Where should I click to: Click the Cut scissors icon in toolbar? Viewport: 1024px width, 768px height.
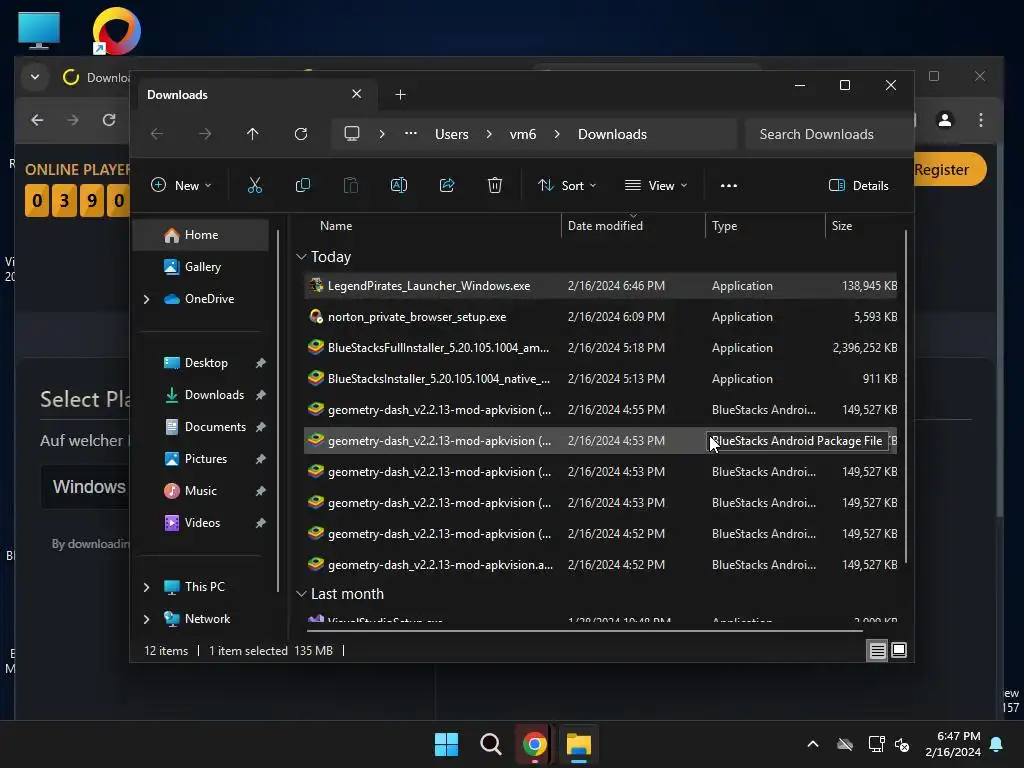pos(255,185)
